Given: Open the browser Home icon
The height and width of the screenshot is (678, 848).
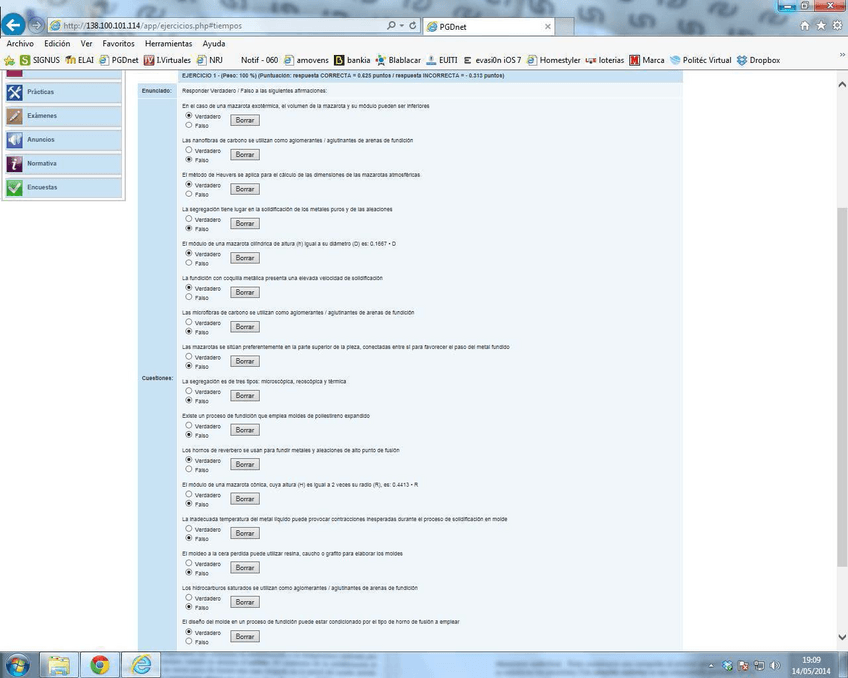Looking at the screenshot, I should 805,25.
